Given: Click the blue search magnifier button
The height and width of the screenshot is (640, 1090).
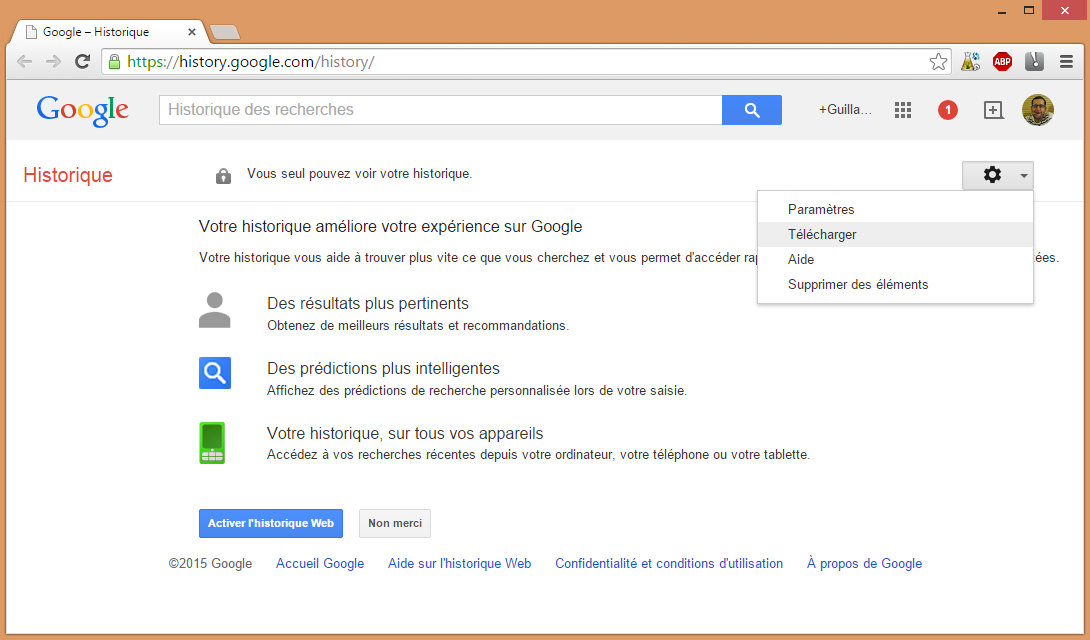Looking at the screenshot, I should coord(751,110).
